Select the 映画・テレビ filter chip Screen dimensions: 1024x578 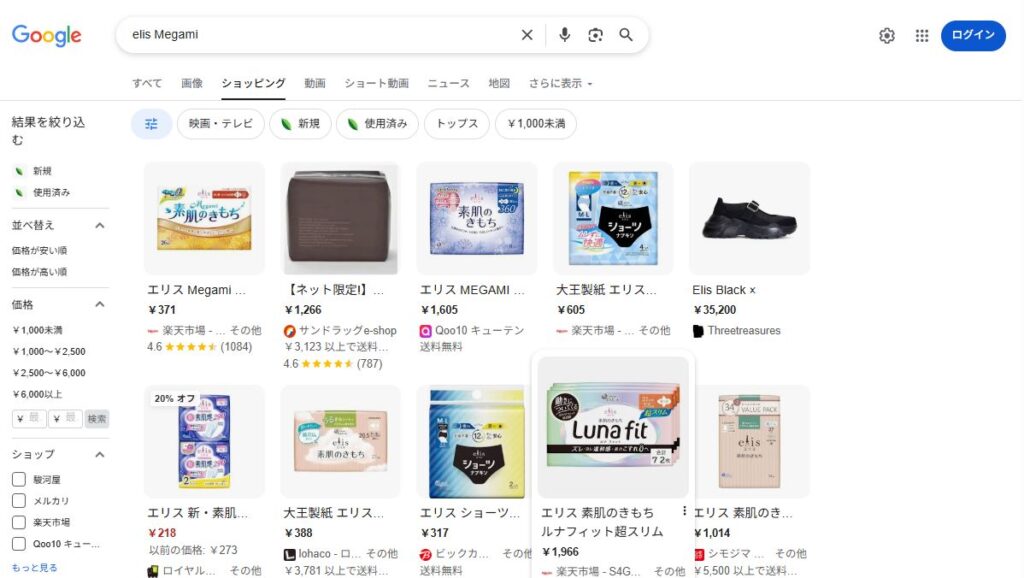(x=221, y=123)
